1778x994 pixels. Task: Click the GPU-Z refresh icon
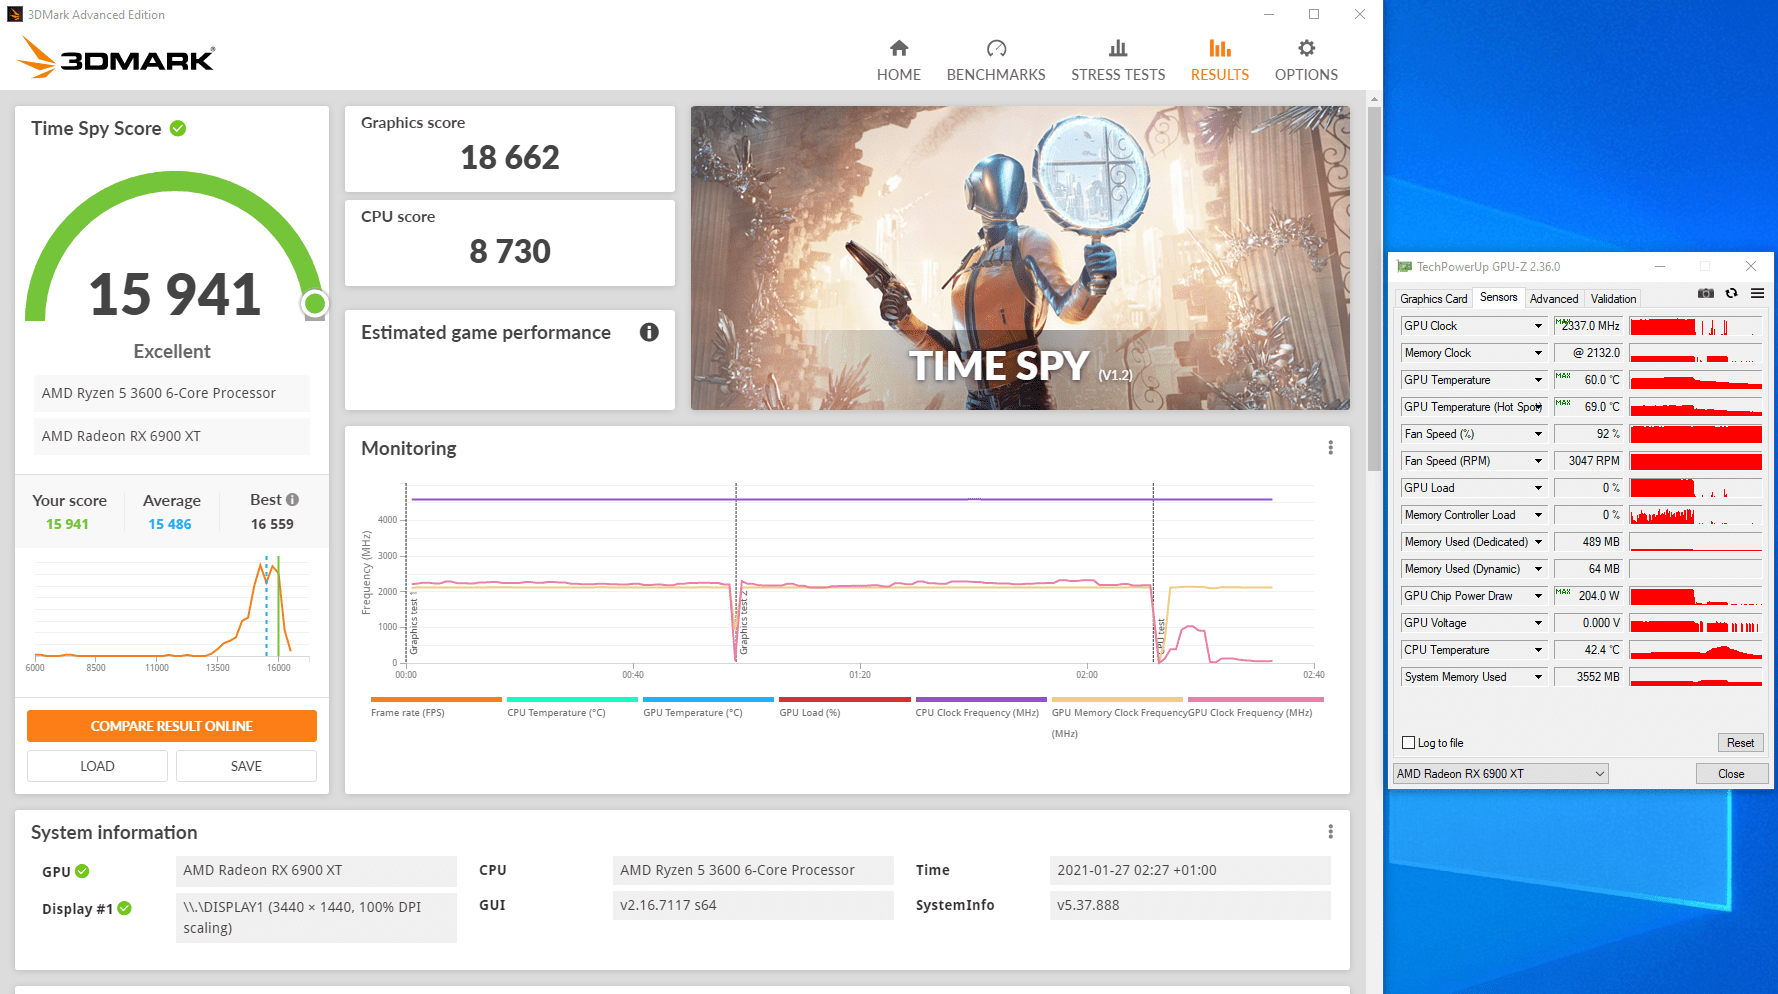pyautogui.click(x=1731, y=293)
